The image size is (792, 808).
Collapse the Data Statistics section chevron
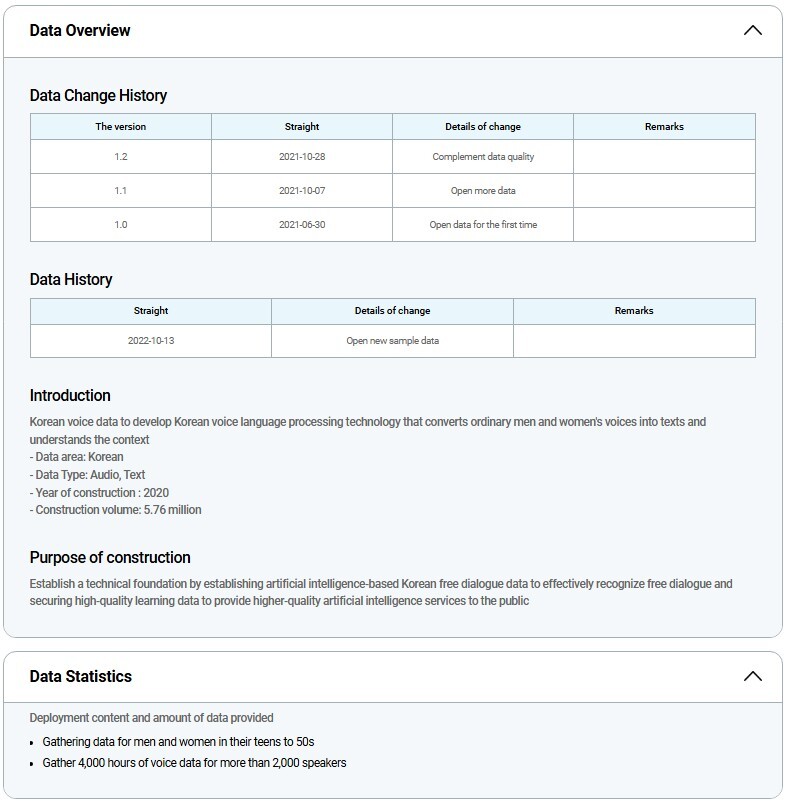(x=753, y=676)
